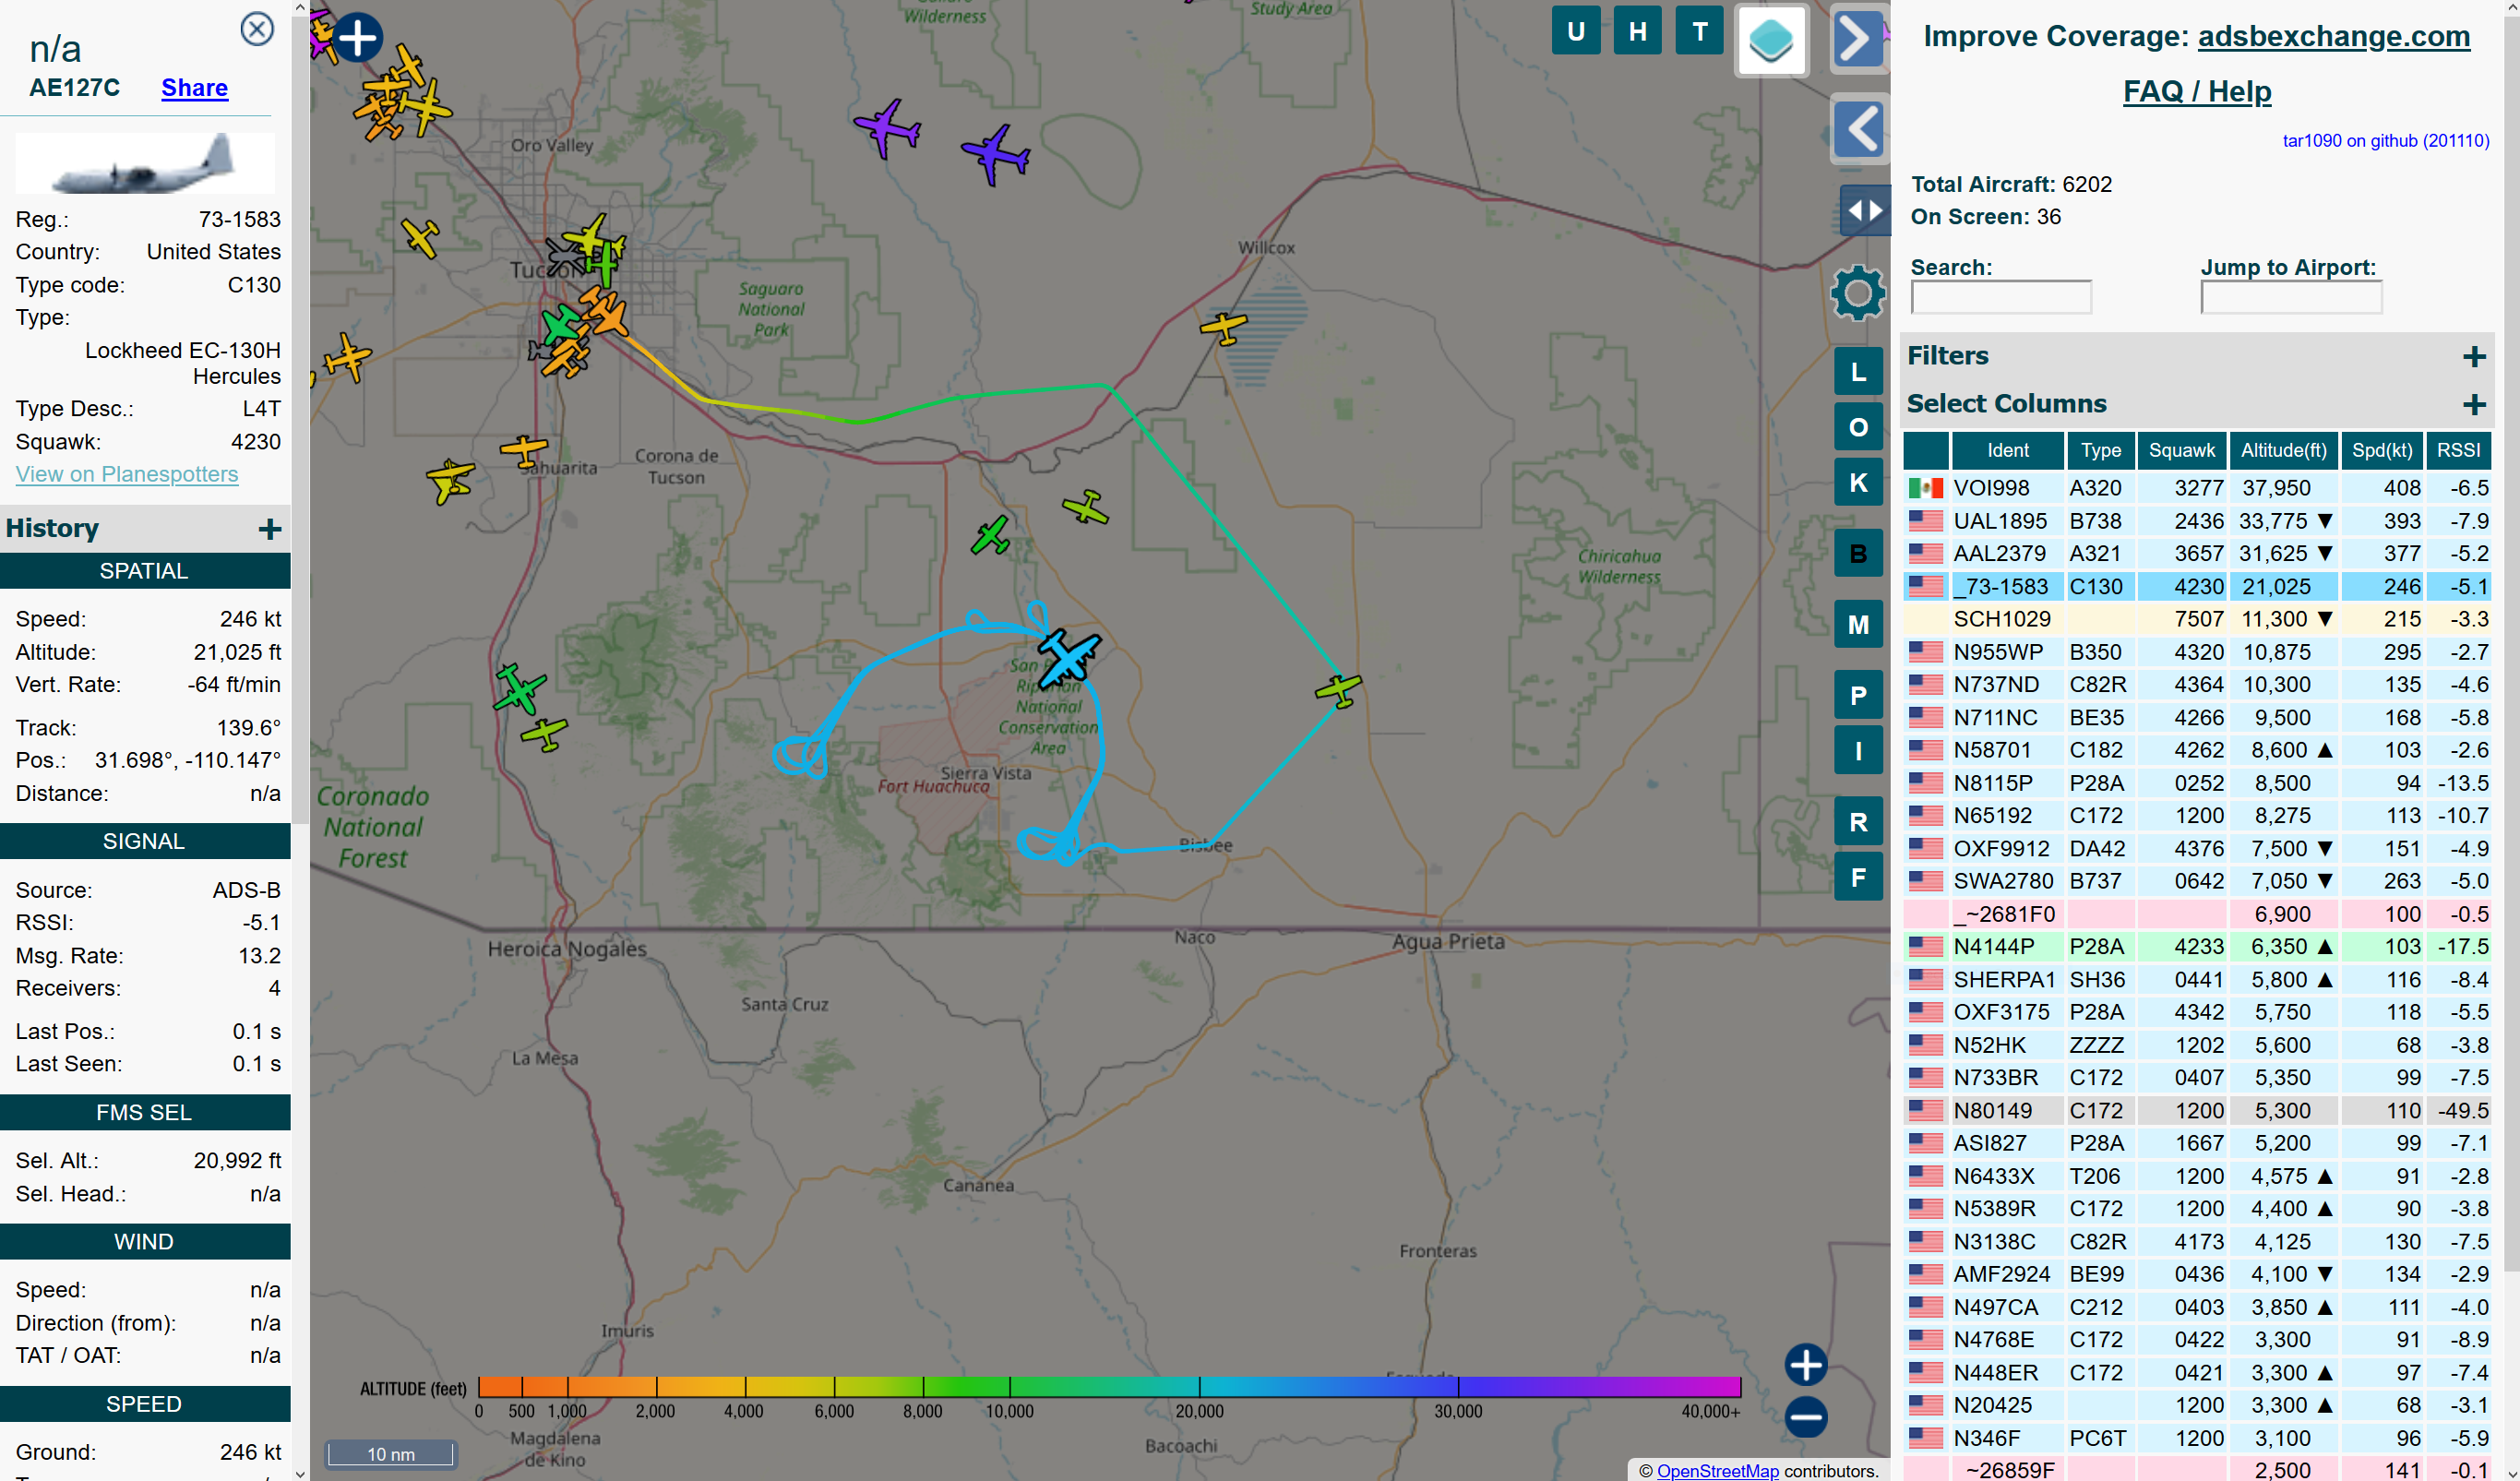This screenshot has width=2520, height=1481.
Task: Click the plus button at map top-left
Action: 358,38
